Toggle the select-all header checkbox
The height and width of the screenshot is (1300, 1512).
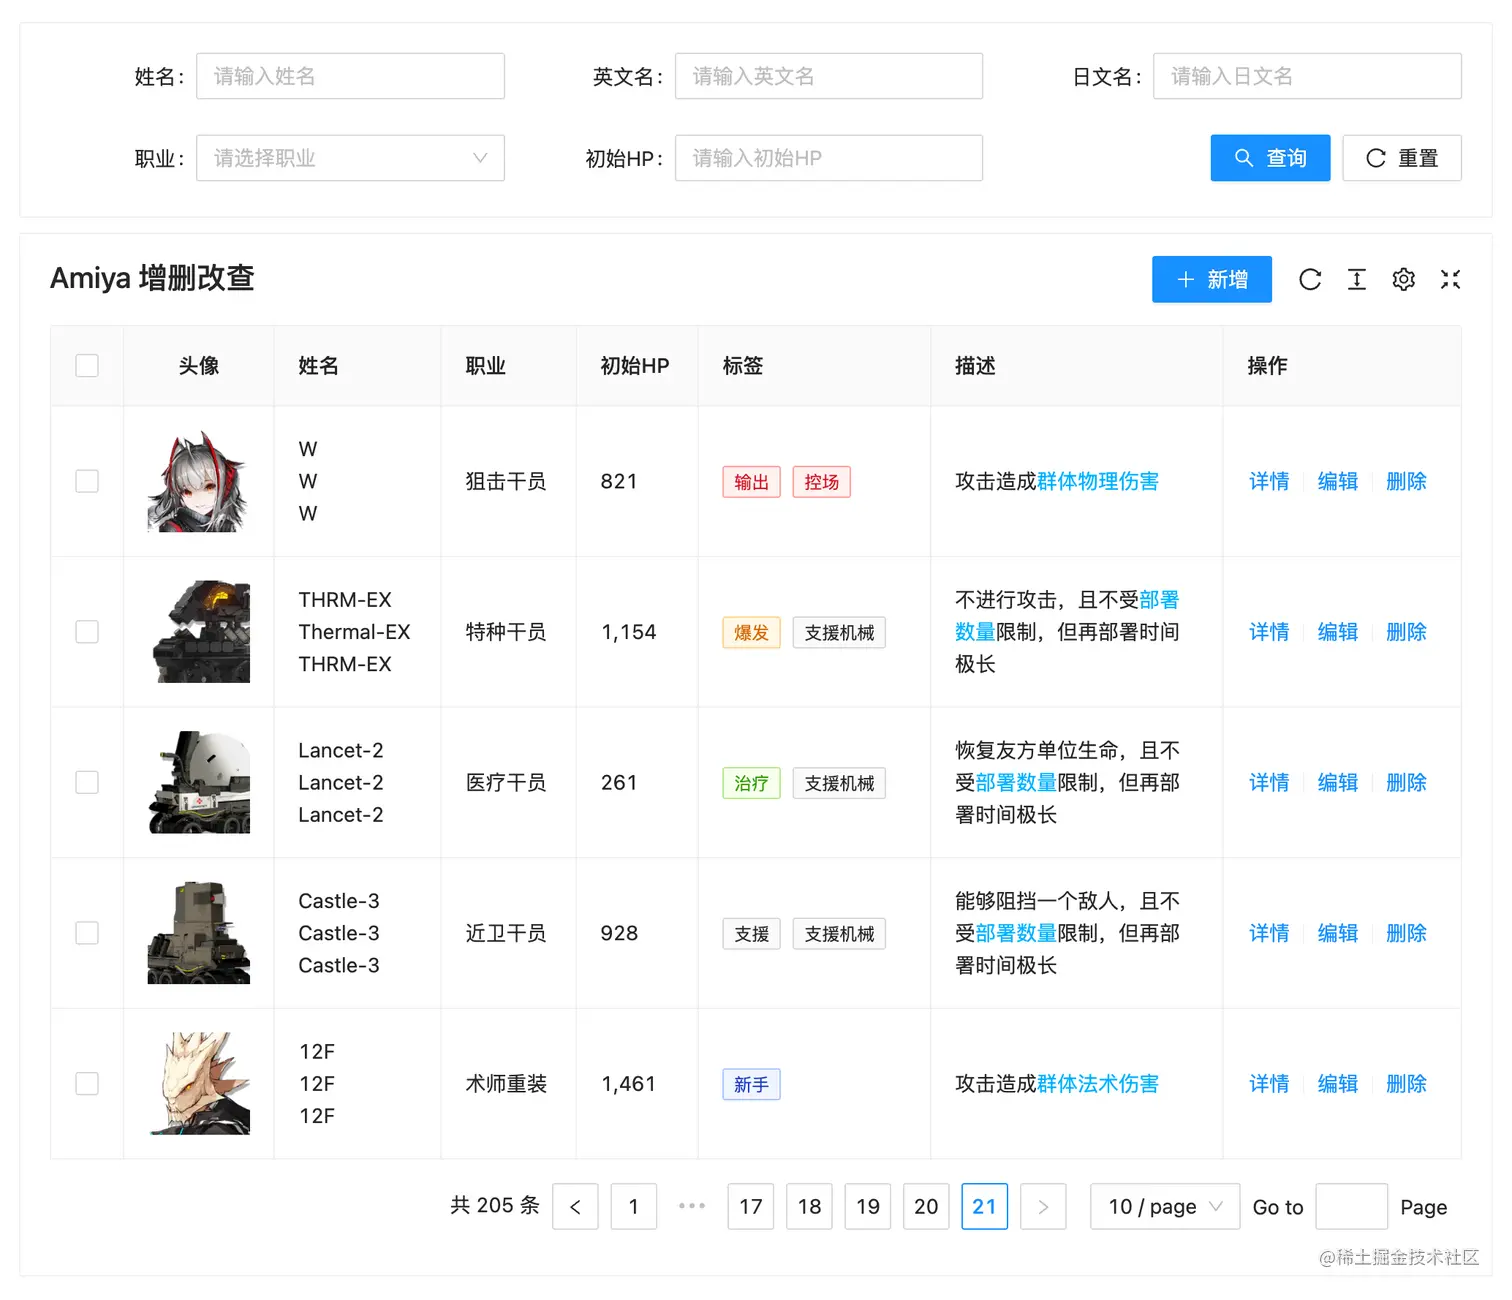[87, 366]
